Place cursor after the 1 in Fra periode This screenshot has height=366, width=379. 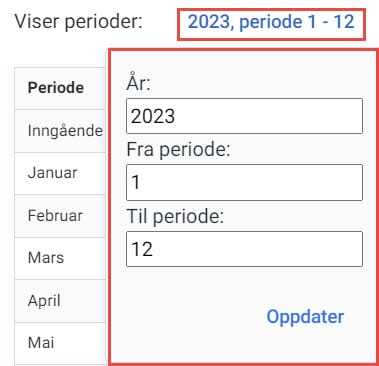(x=142, y=182)
